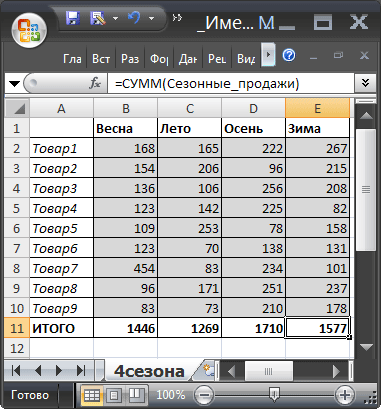Open dropdown next to the preview icon
Viewport: 381px width, 409px height.
[115, 18]
